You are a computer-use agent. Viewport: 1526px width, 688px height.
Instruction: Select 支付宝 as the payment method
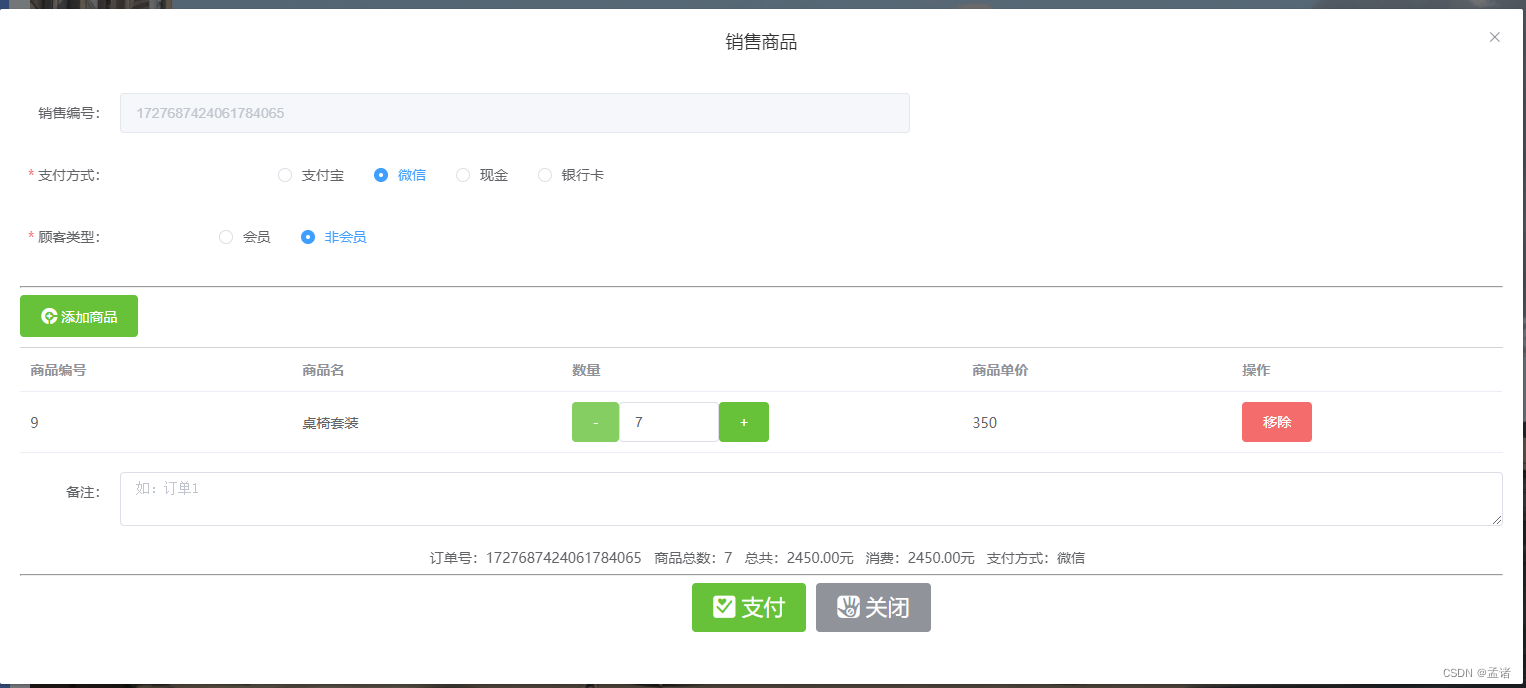coord(285,174)
